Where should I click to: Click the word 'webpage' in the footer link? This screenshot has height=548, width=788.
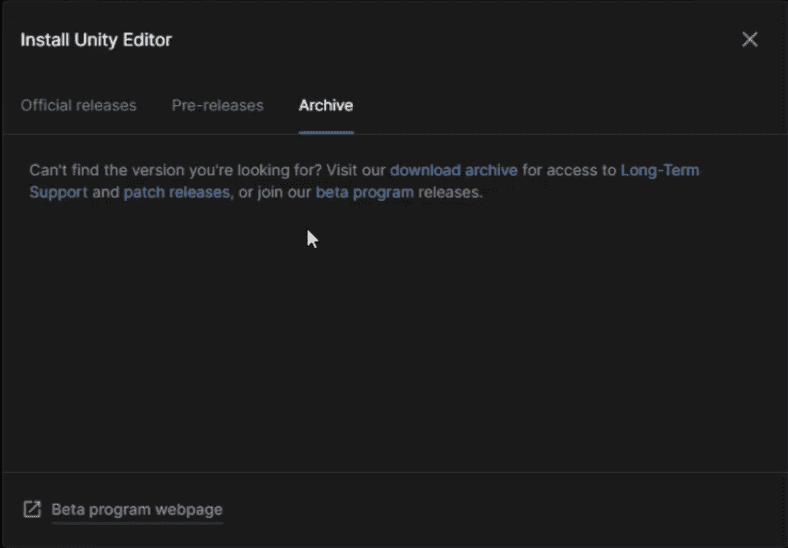[189, 510]
